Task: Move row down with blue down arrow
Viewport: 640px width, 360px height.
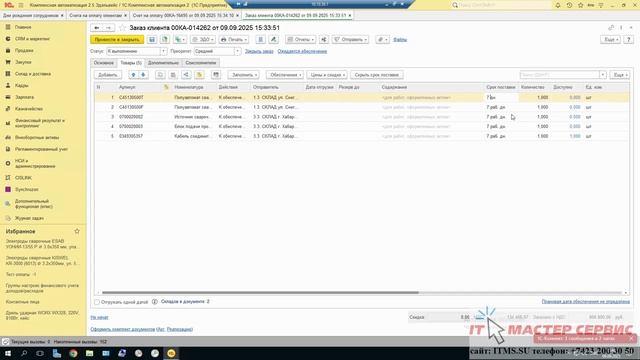Action: tap(143, 75)
